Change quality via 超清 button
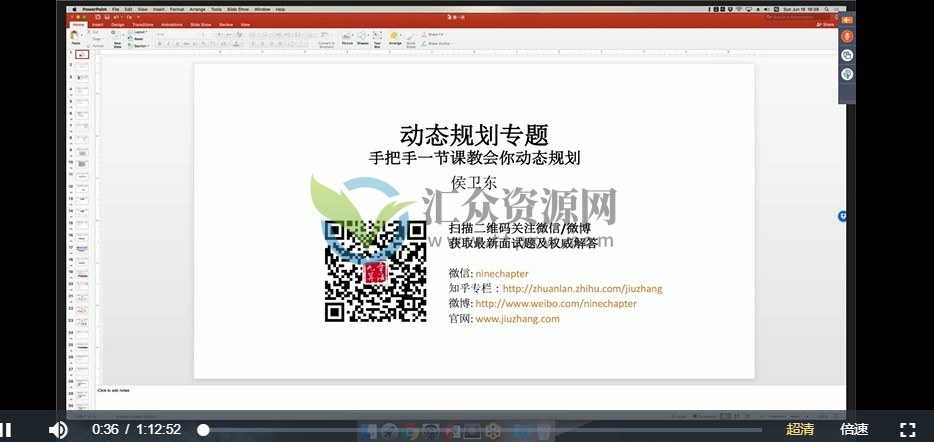Screen dimensions: 934x442 point(799,429)
